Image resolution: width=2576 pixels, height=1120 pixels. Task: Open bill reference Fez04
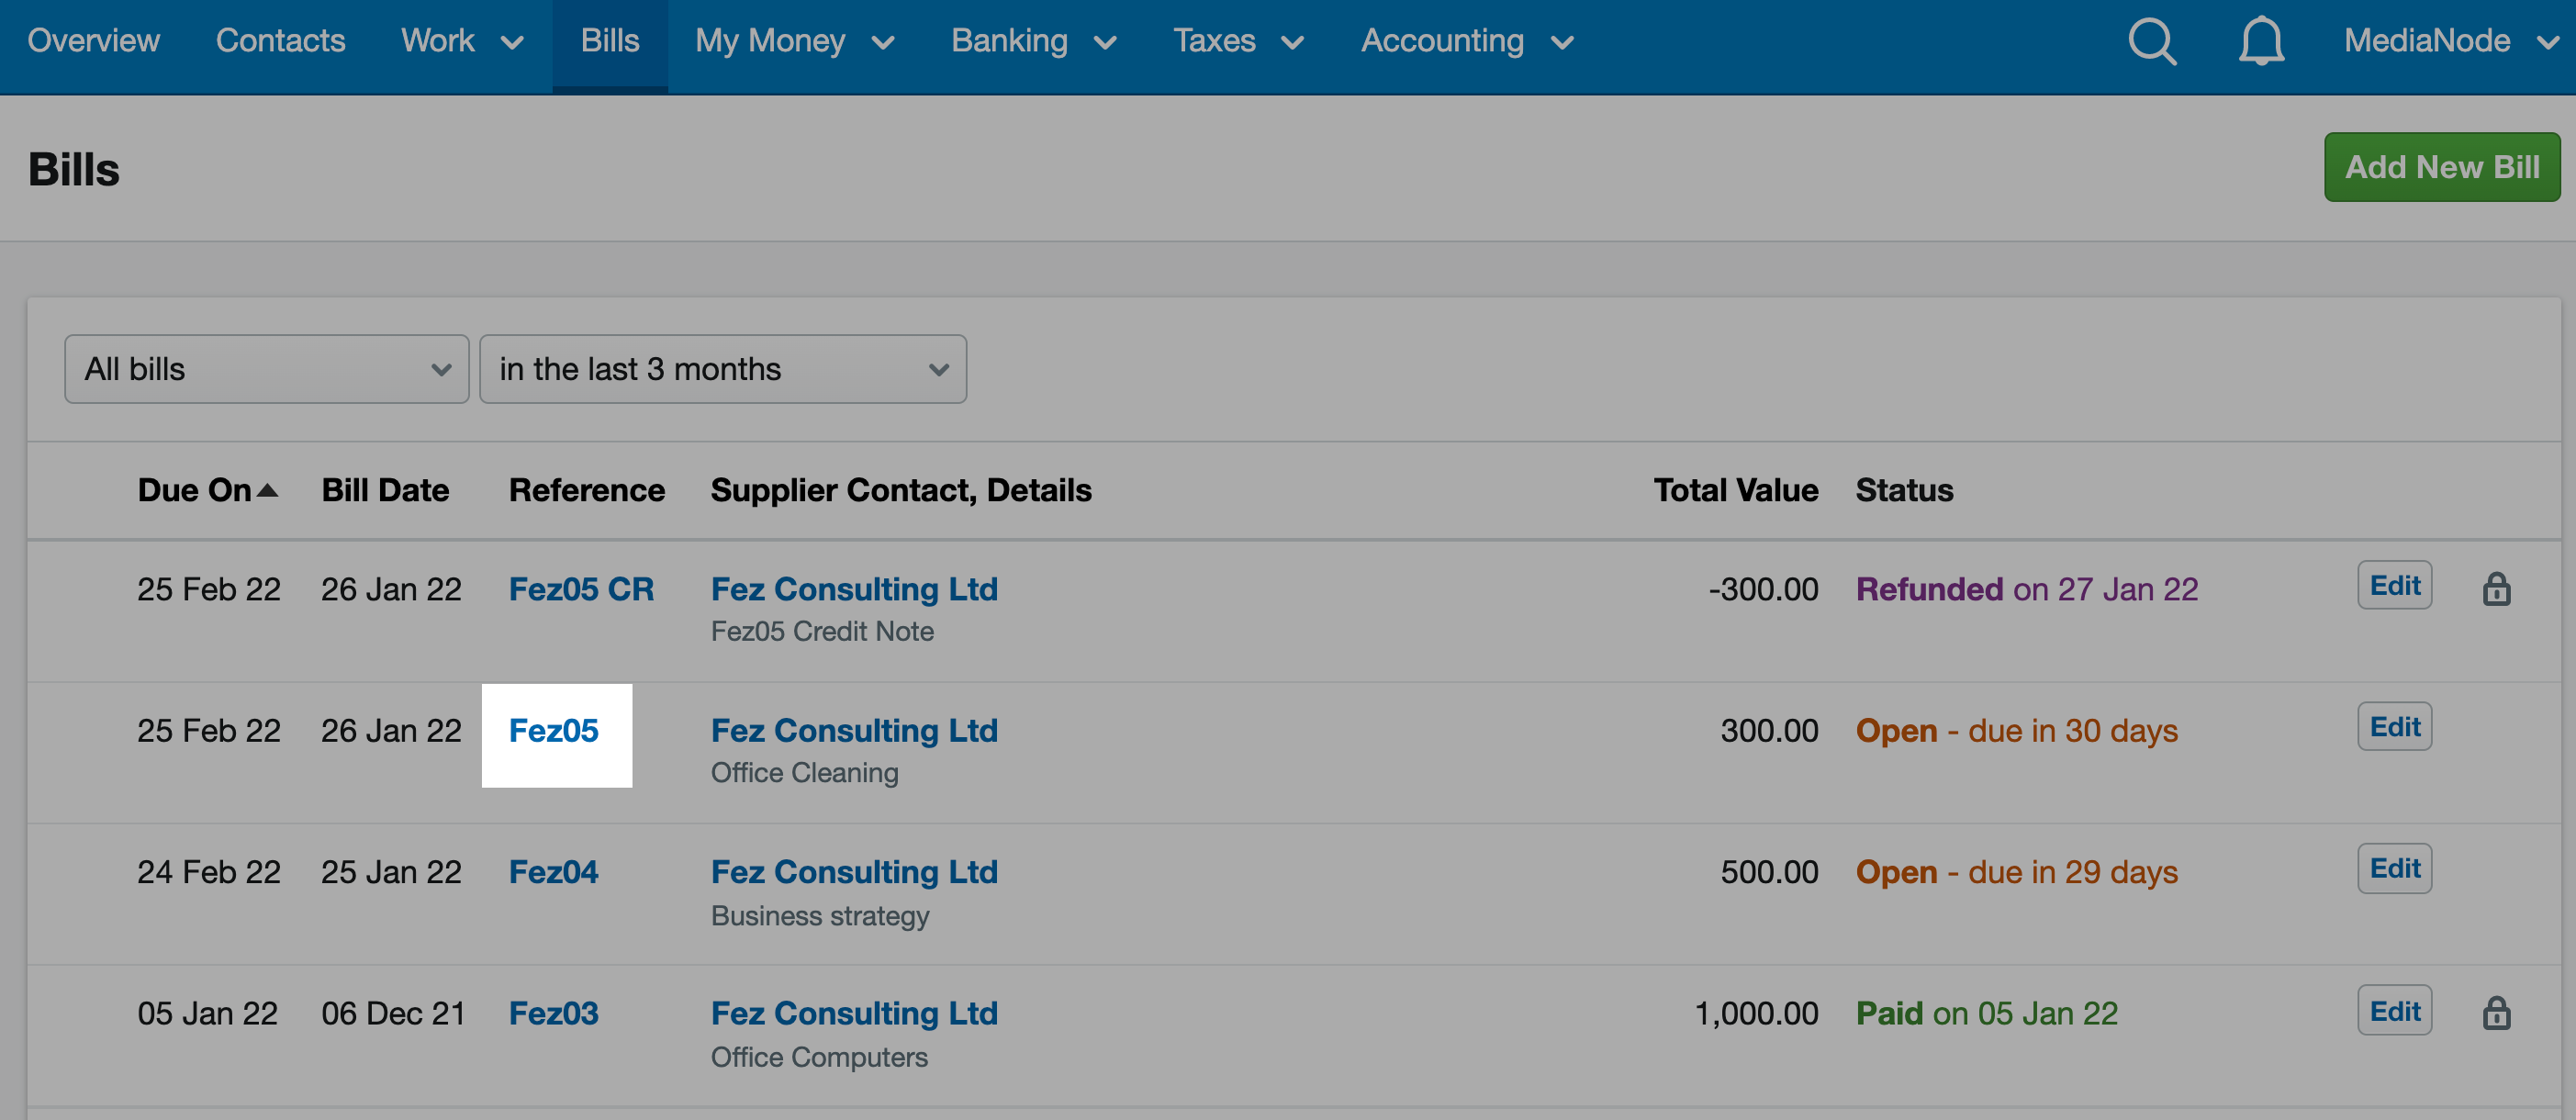(553, 872)
